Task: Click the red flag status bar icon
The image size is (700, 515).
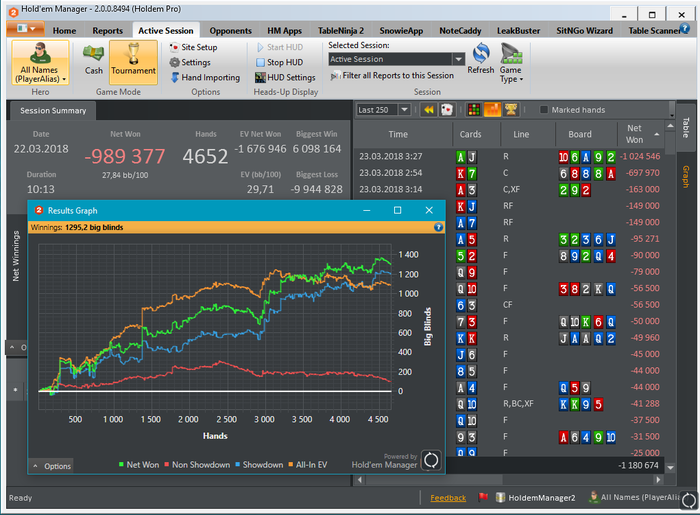Action: point(483,497)
